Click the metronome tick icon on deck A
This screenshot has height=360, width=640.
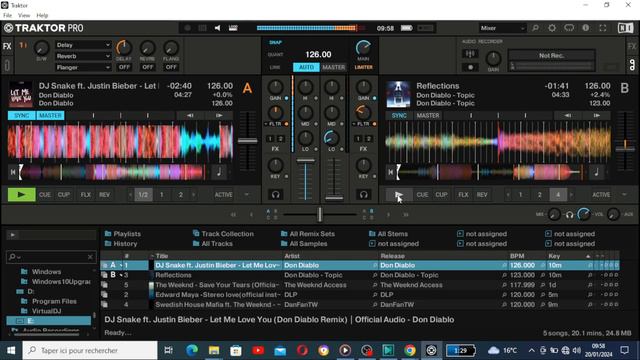(219, 172)
